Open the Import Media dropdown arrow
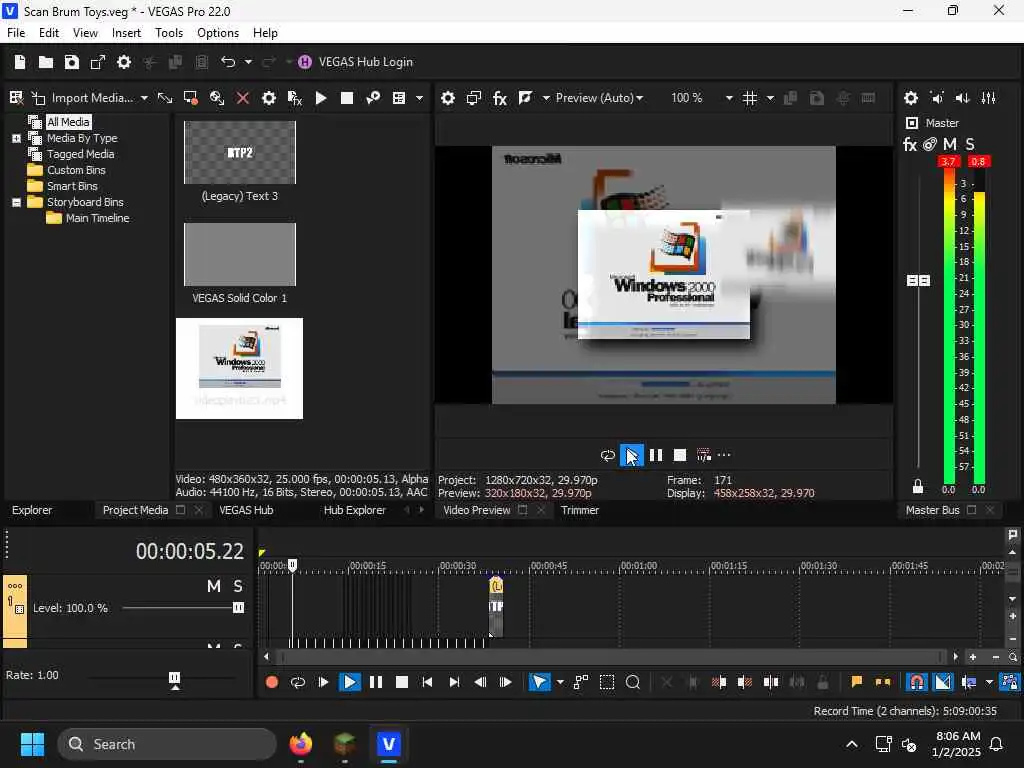 point(144,98)
